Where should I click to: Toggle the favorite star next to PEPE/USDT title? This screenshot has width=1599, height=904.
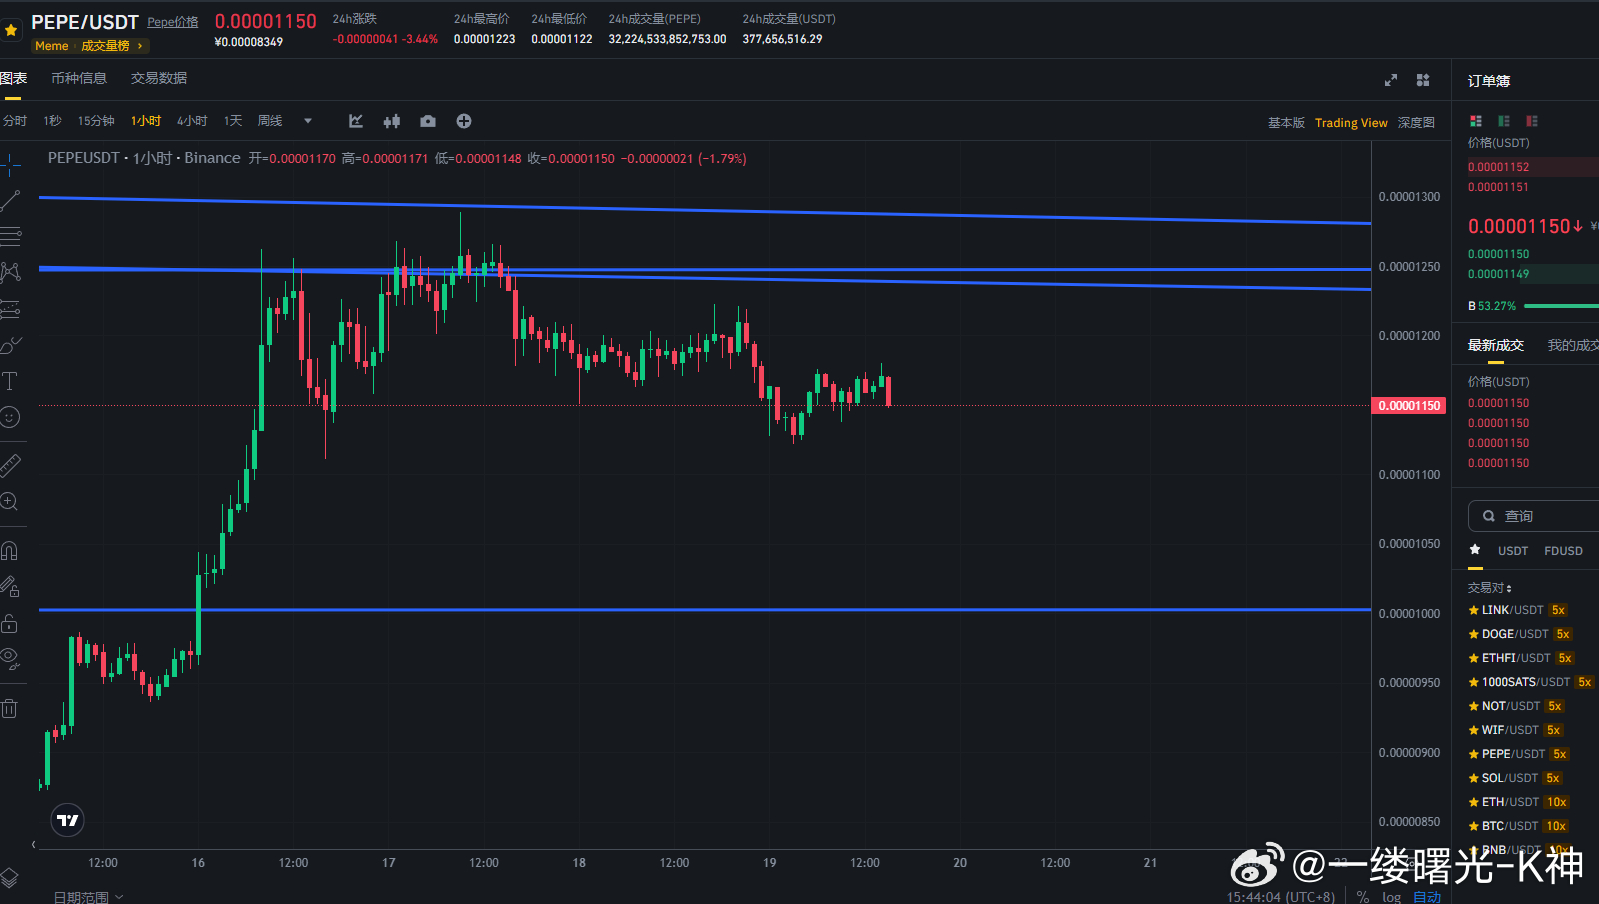pyautogui.click(x=11, y=30)
